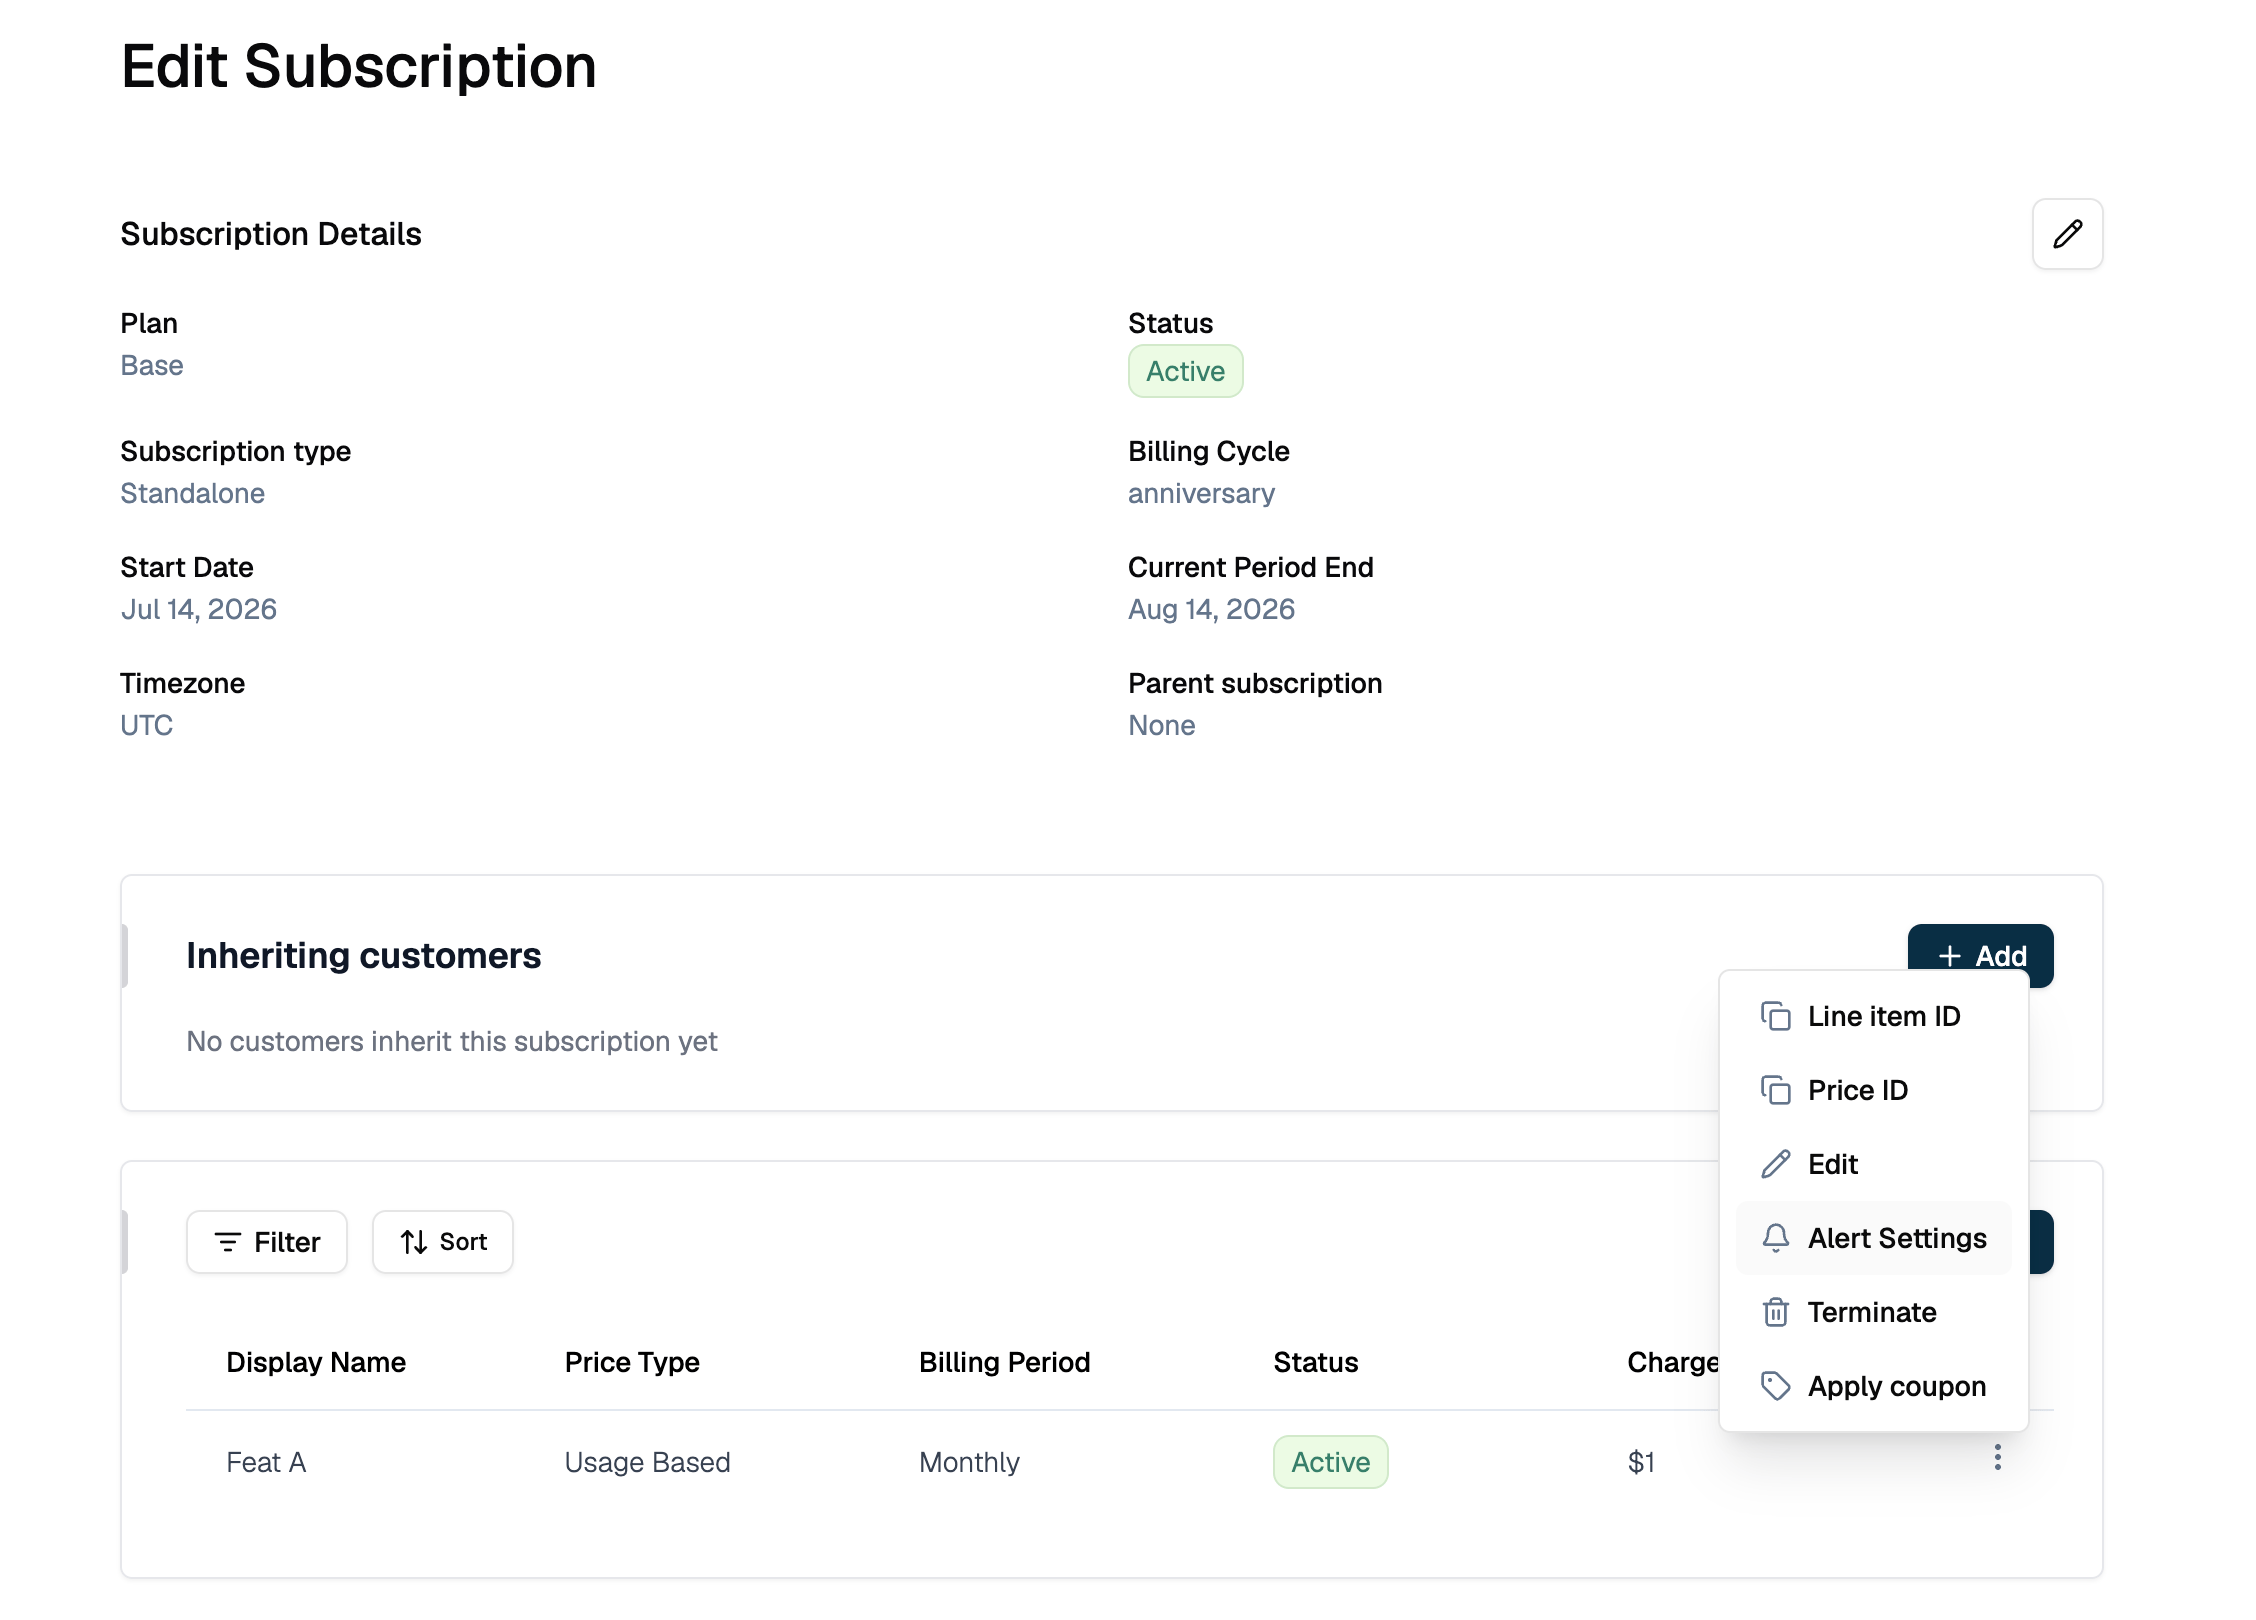Click the Edit Subscription page title
Image resolution: width=2256 pixels, height=1620 pixels.
pos(359,66)
